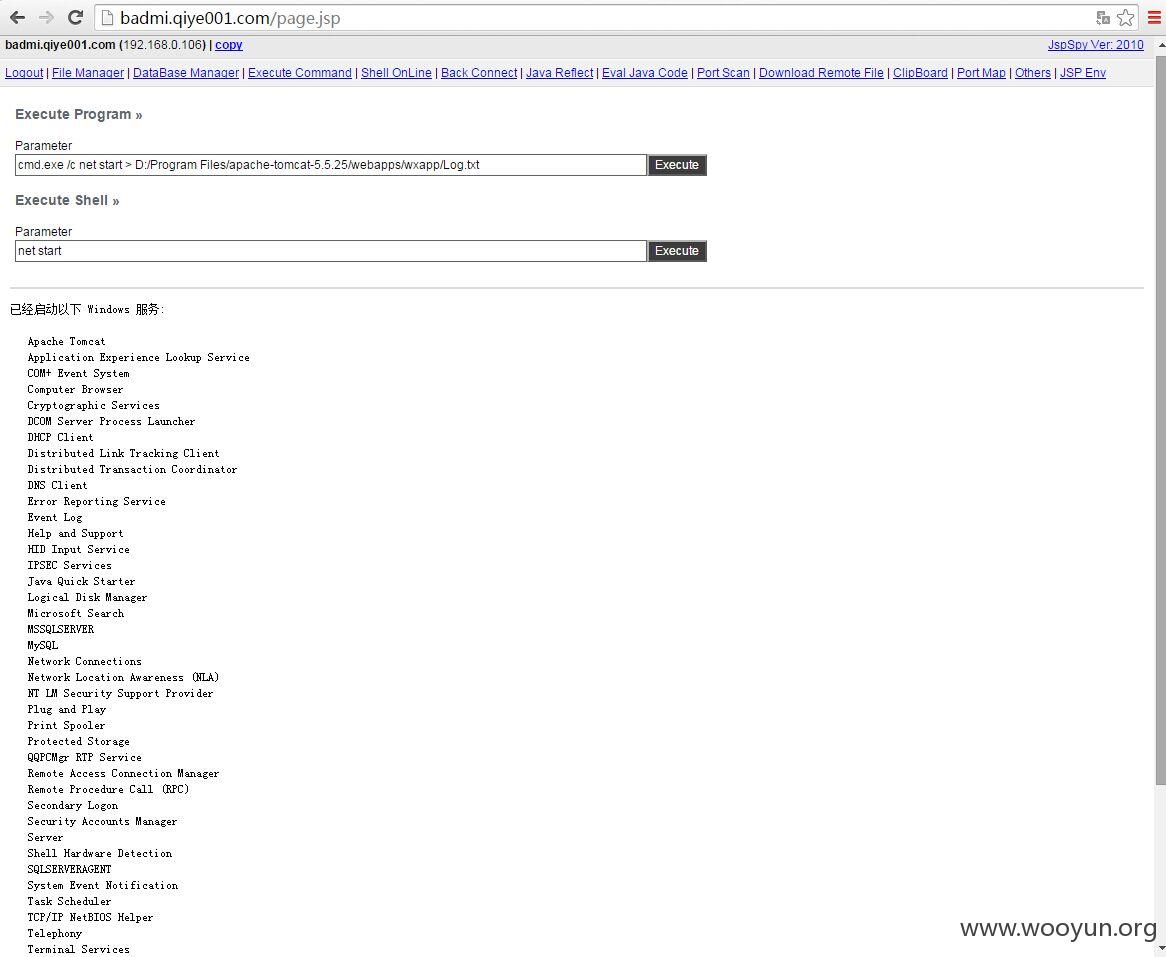This screenshot has width=1166, height=957.
Task: Click the browser forward arrow
Action: [x=46, y=17]
